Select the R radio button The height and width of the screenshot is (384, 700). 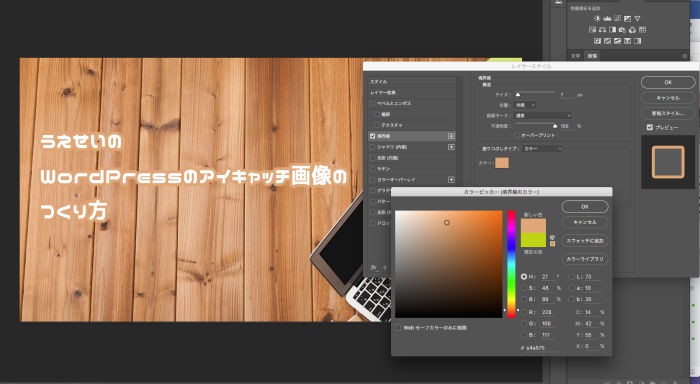524,312
